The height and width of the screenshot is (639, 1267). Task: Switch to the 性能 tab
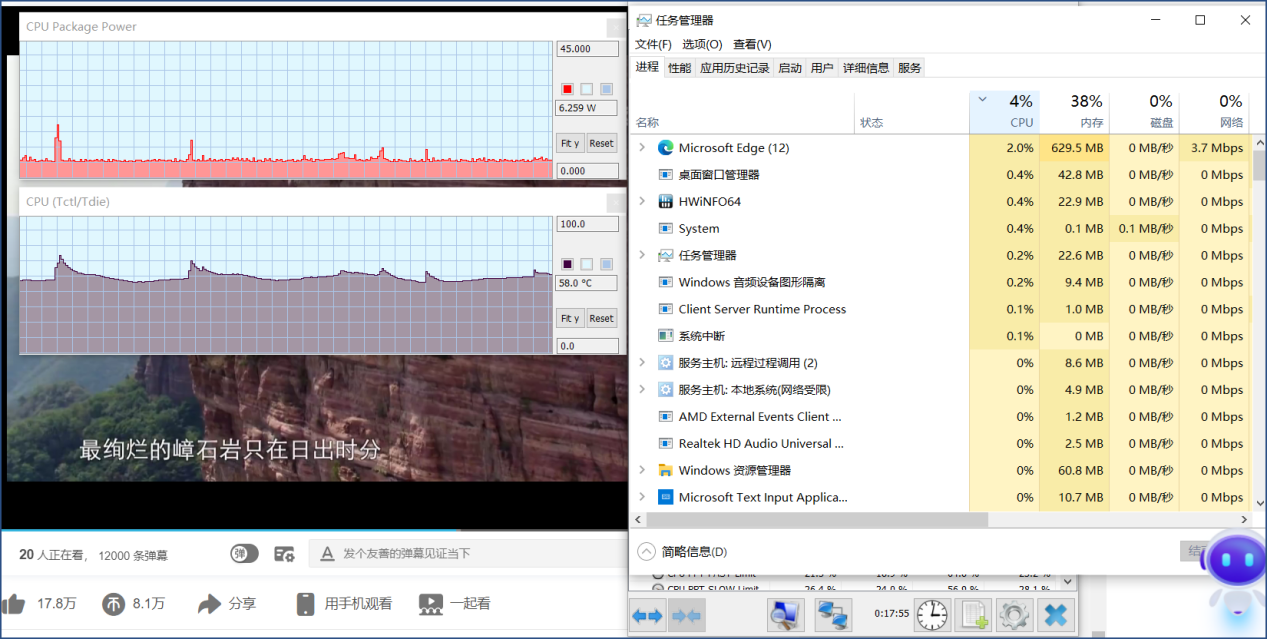tap(679, 68)
